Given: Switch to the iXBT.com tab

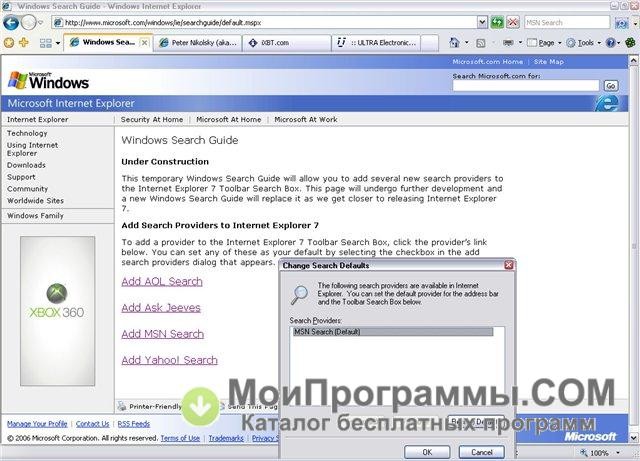Looking at the screenshot, I should pyautogui.click(x=287, y=43).
